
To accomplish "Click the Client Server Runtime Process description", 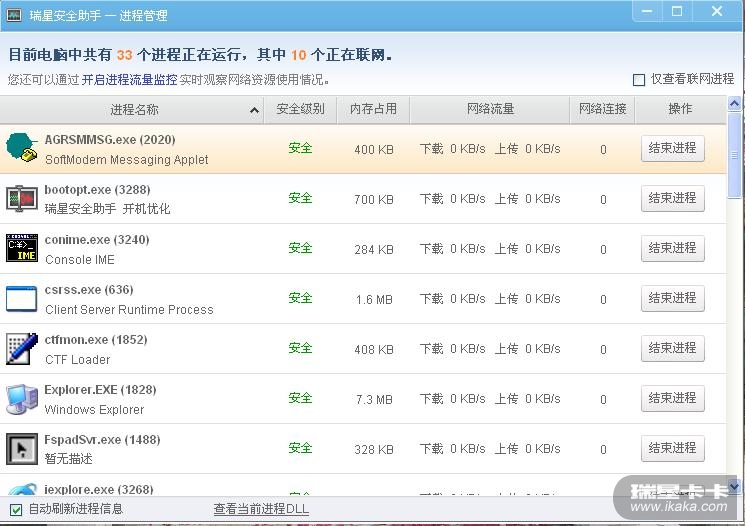I will coord(129,310).
